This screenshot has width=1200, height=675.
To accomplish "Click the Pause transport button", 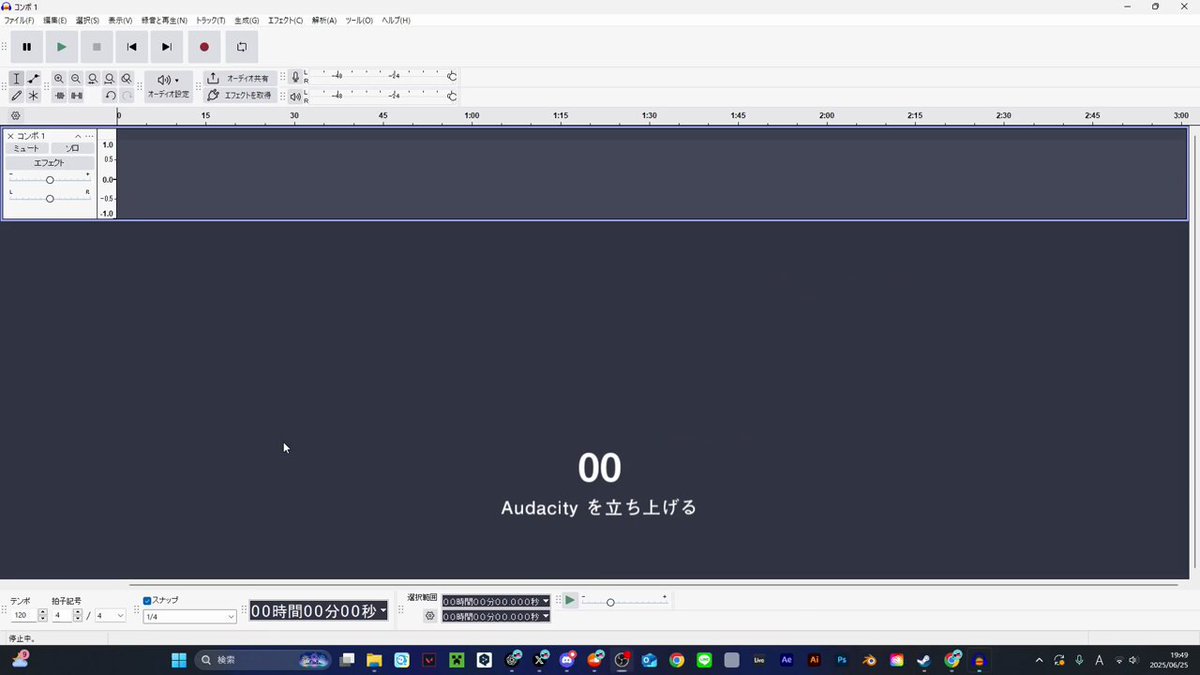I will coord(27,47).
